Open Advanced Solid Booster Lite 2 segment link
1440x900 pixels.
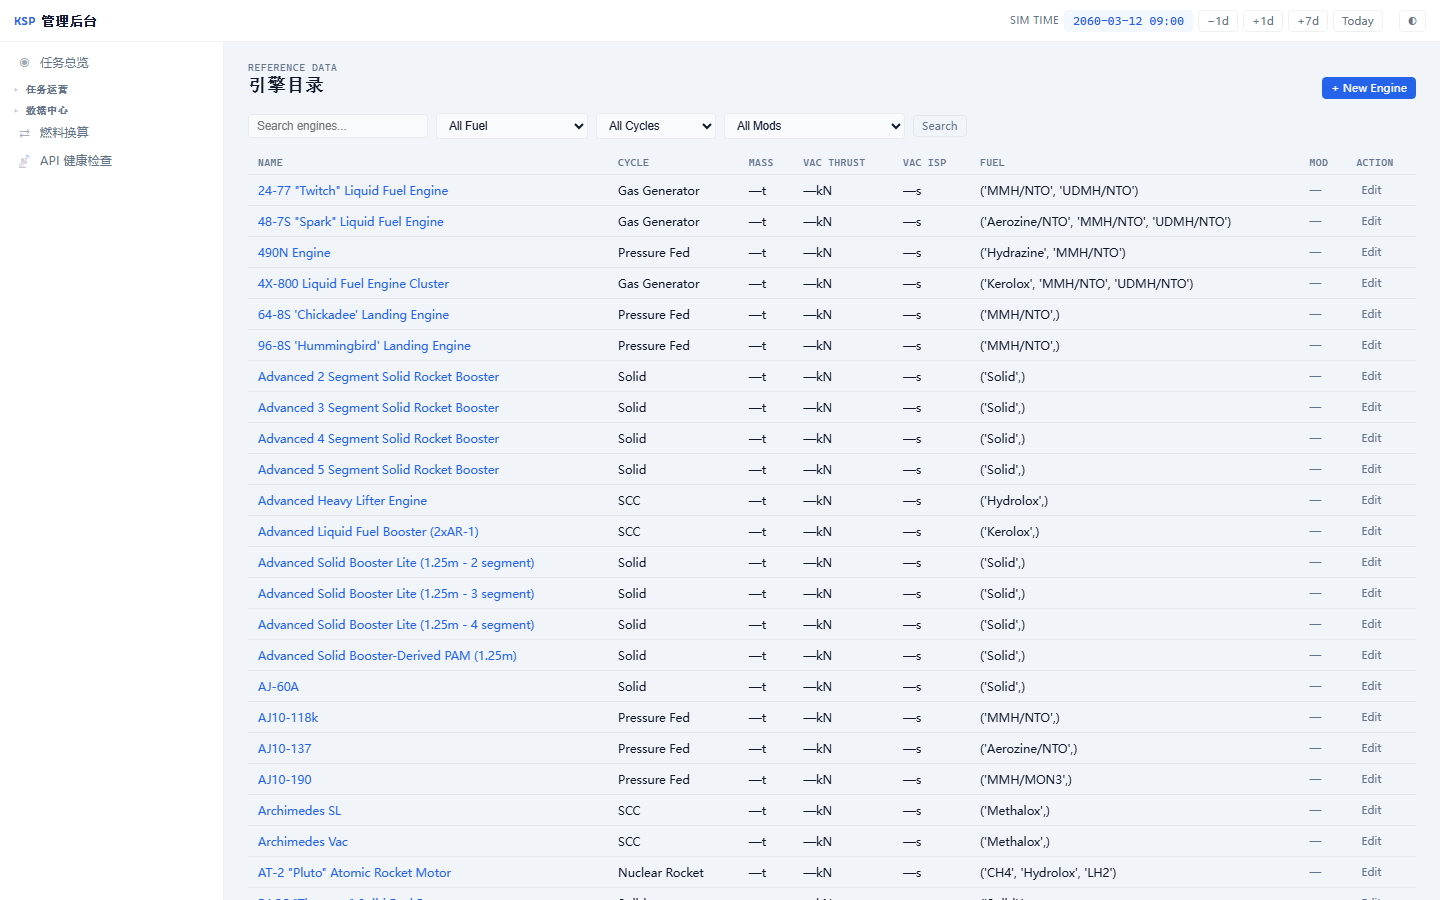396,563
